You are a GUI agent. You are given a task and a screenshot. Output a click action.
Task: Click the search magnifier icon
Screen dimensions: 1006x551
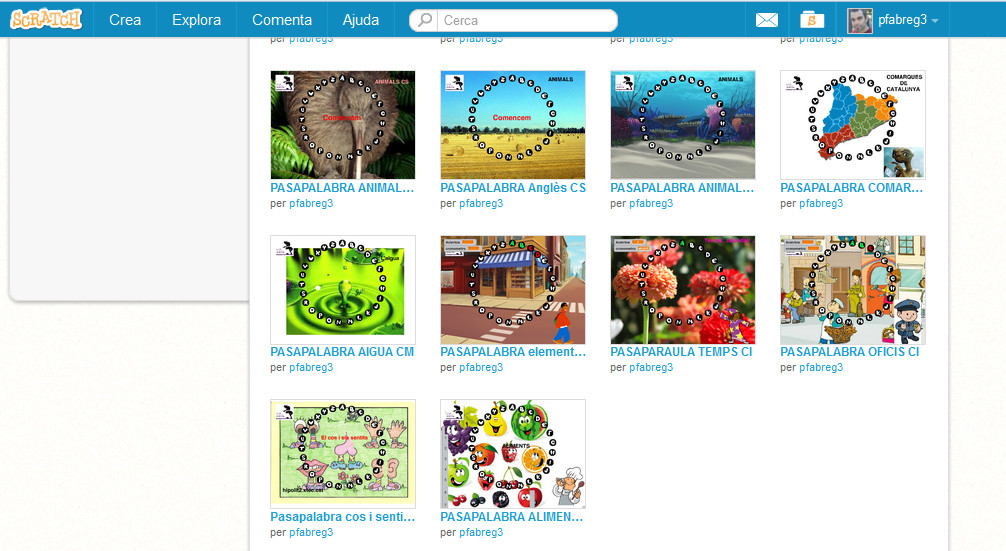point(425,20)
